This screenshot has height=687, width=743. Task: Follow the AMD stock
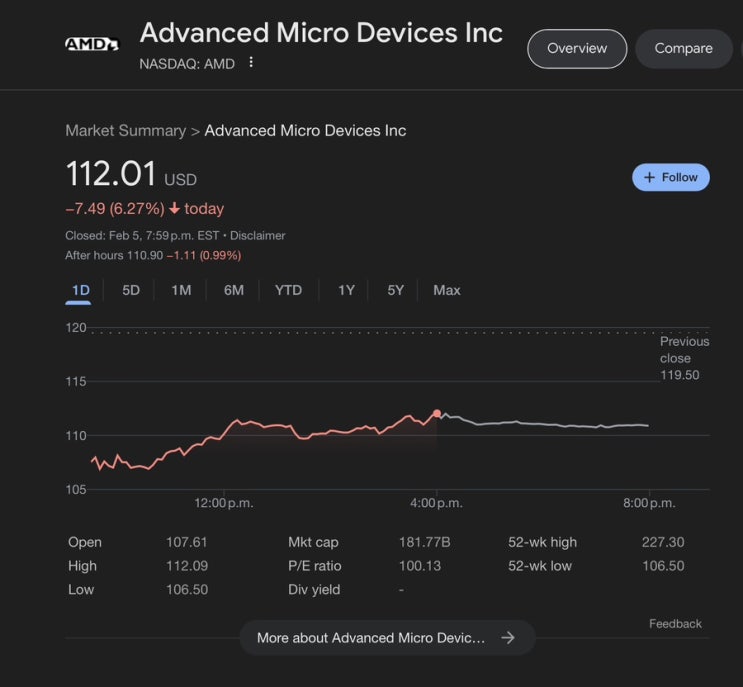(x=671, y=177)
